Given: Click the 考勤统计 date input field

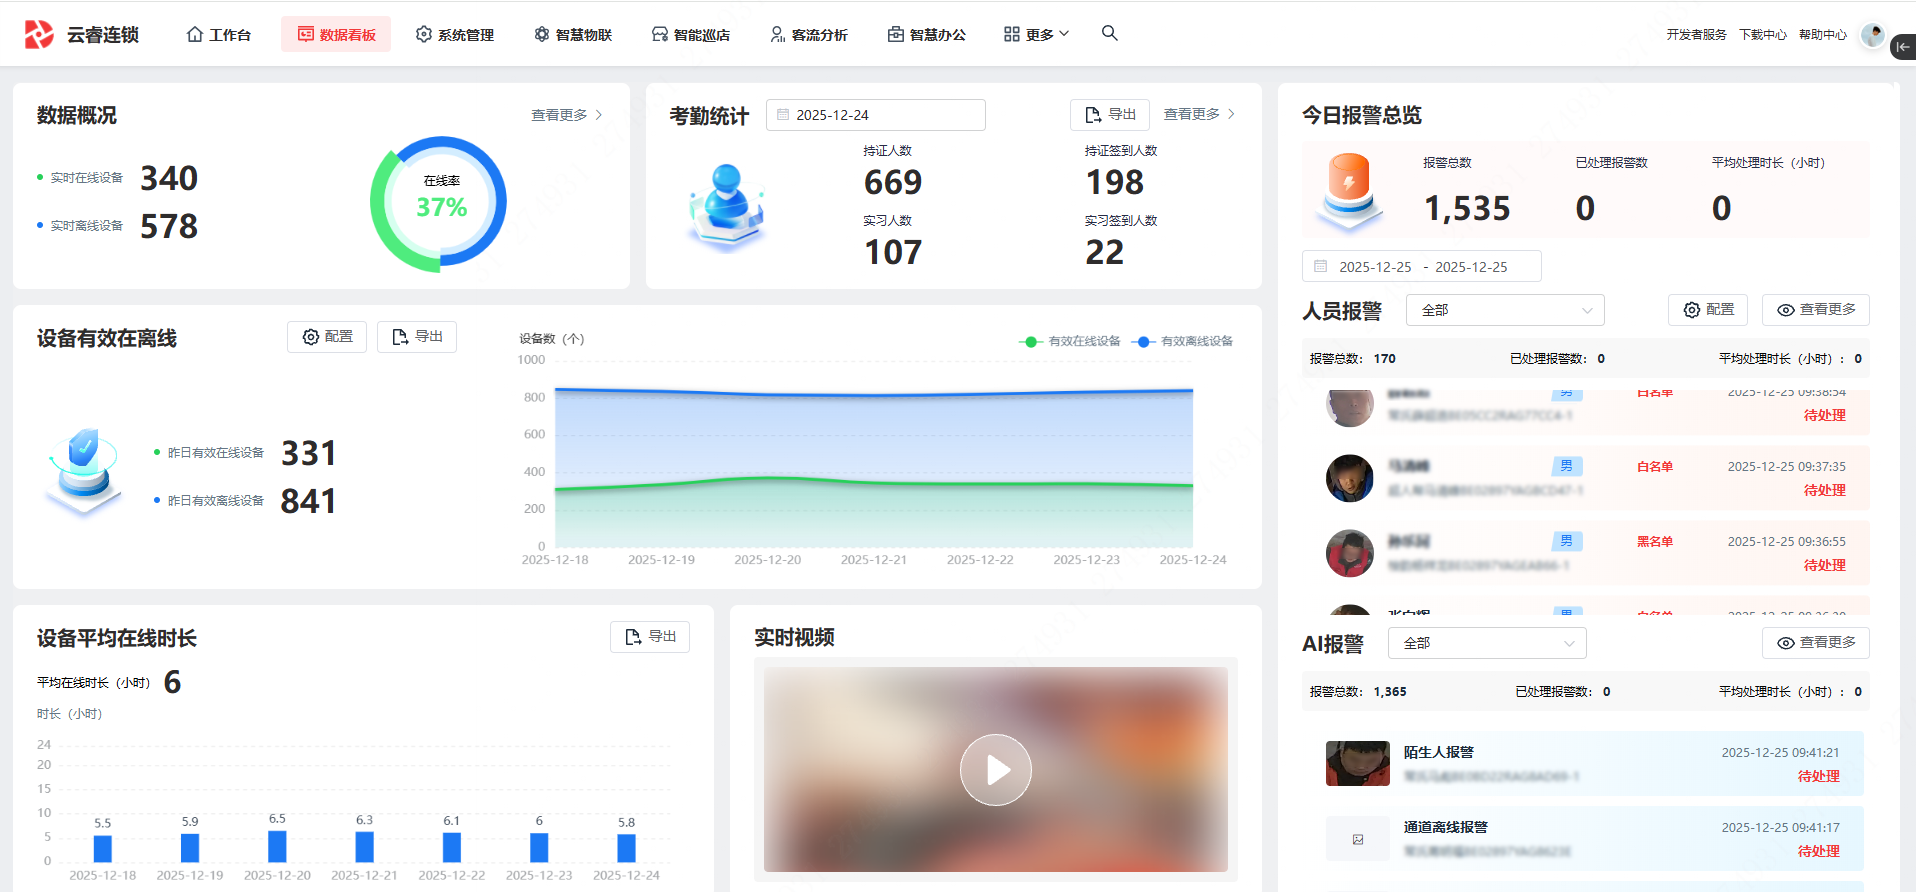Looking at the screenshot, I should tap(876, 115).
